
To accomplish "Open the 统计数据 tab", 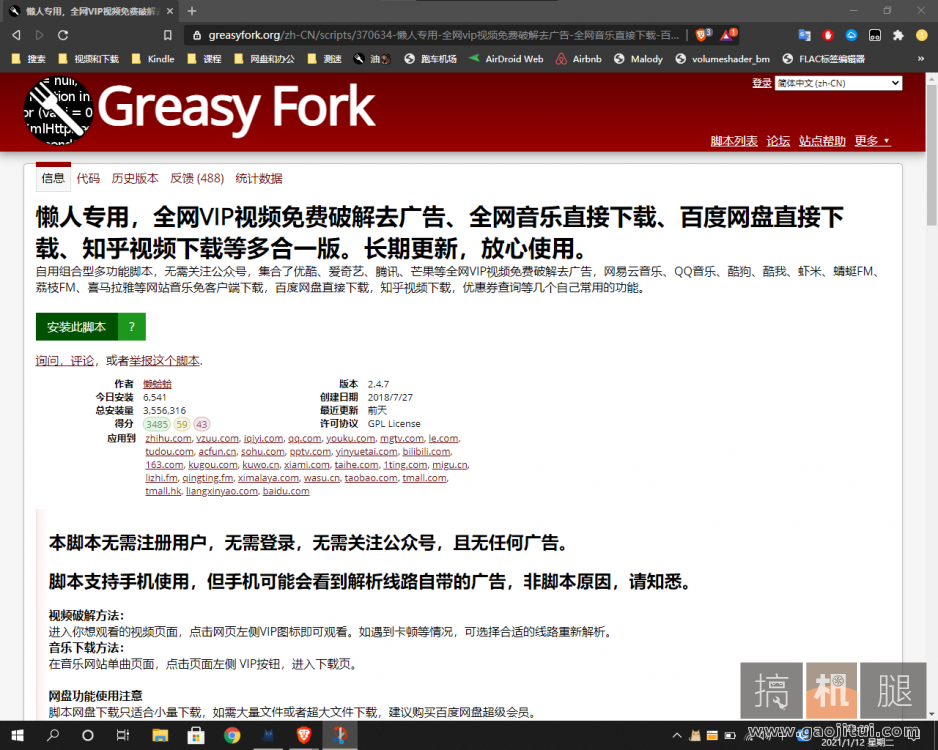I will click(258, 178).
